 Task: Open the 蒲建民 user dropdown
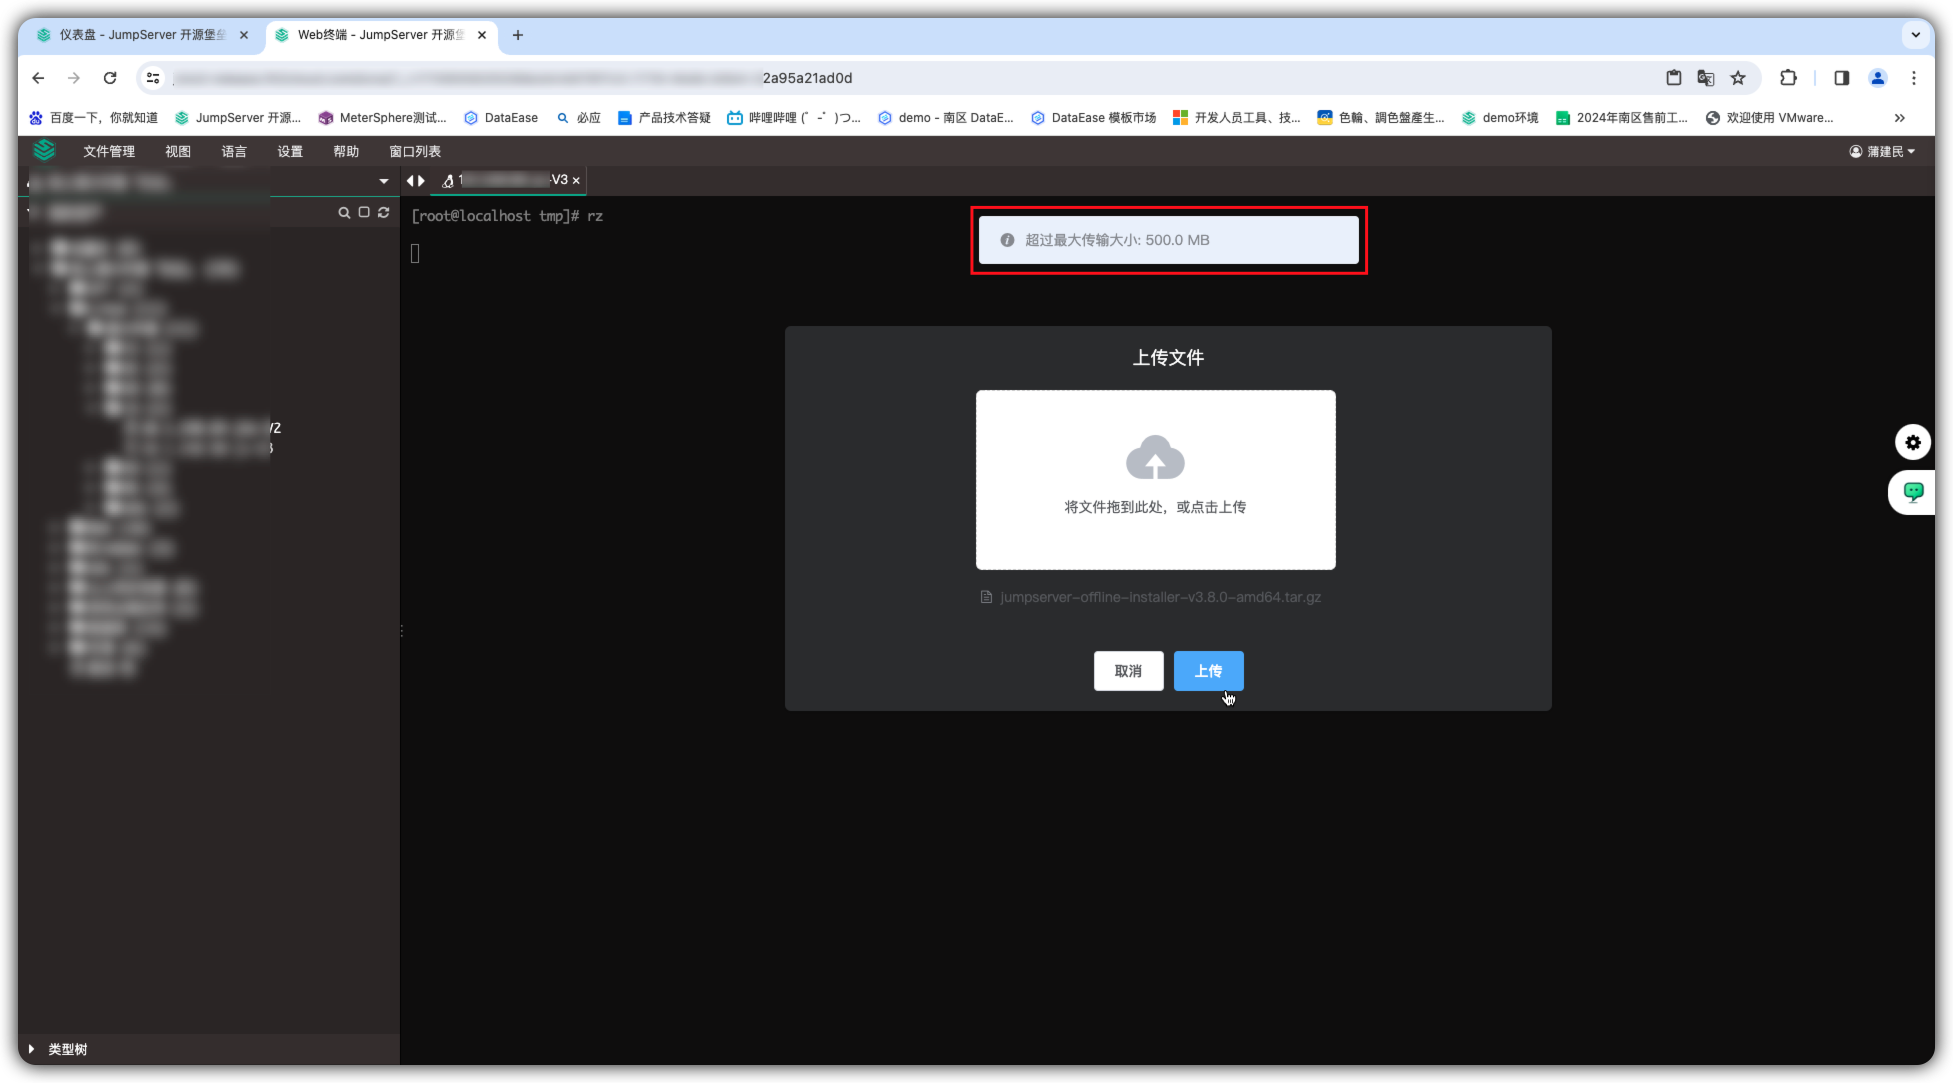tap(1882, 152)
